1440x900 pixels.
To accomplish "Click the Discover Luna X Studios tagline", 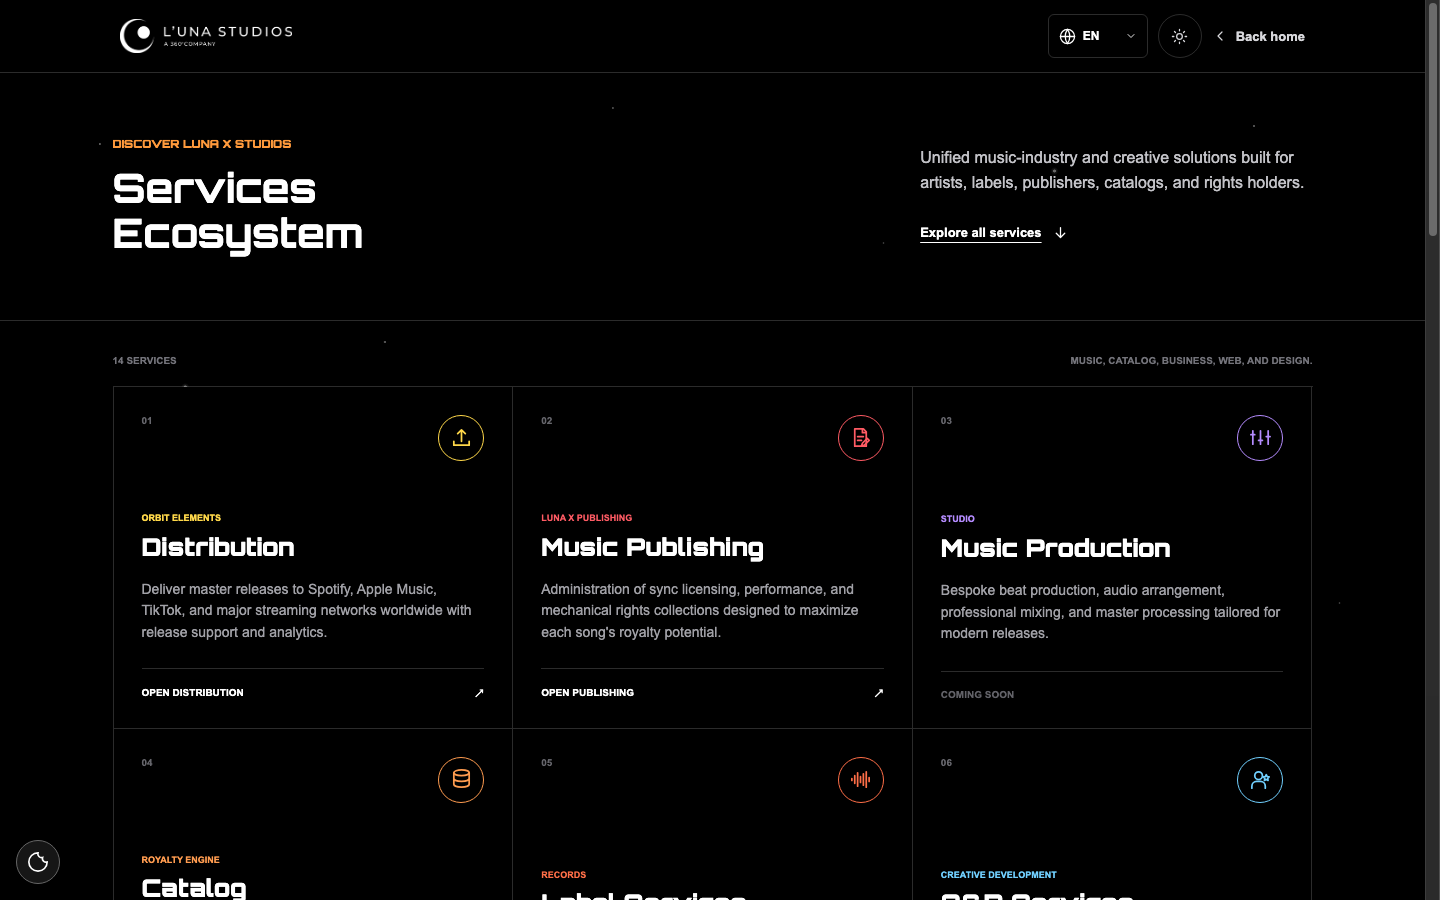I will tap(202, 144).
